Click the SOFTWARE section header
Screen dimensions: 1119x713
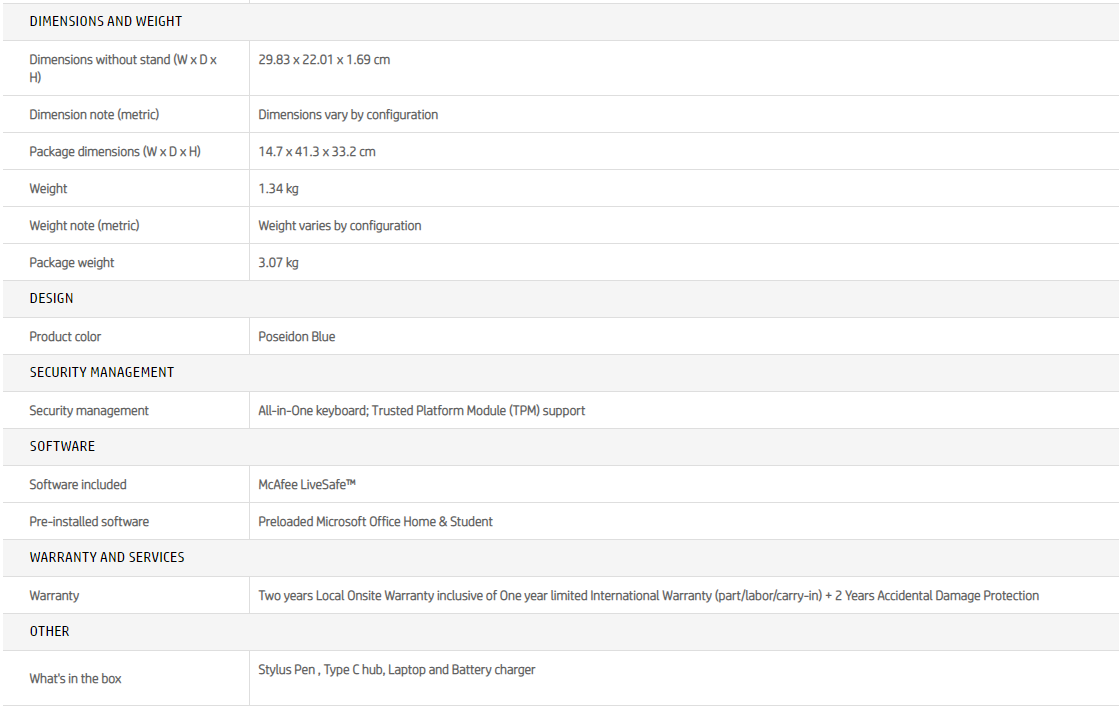pos(62,447)
